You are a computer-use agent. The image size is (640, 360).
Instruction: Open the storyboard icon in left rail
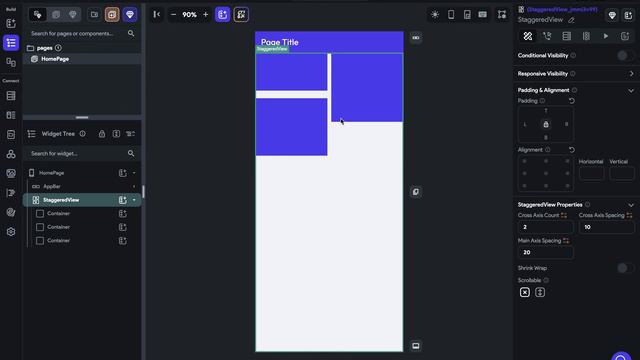11,62
